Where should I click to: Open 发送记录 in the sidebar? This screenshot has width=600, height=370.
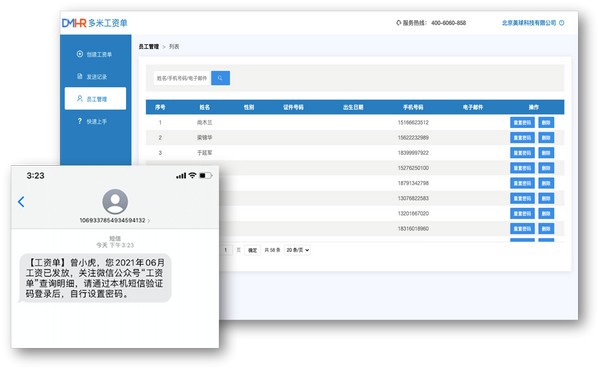pos(92,77)
